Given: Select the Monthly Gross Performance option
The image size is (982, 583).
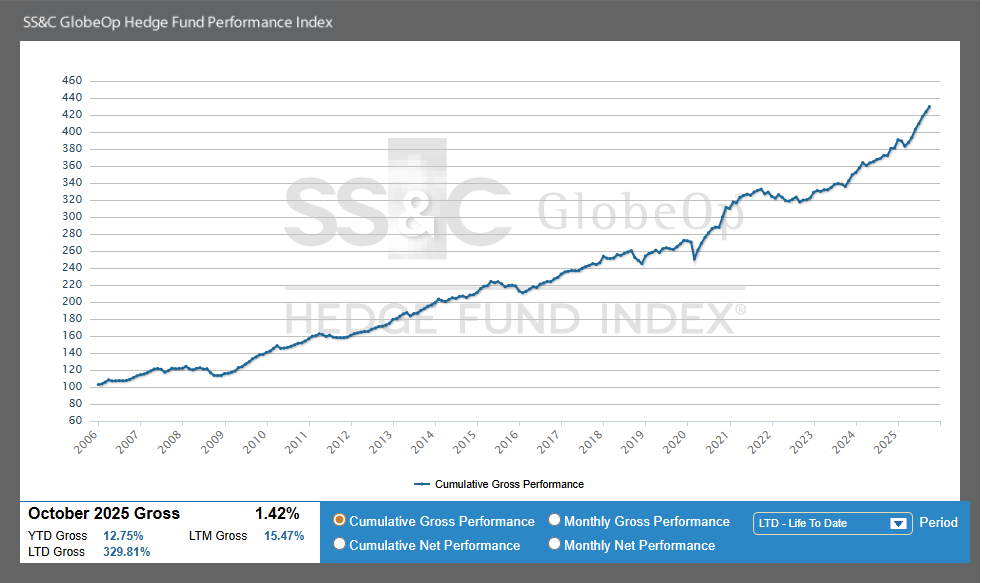Looking at the screenshot, I should click(x=555, y=521).
